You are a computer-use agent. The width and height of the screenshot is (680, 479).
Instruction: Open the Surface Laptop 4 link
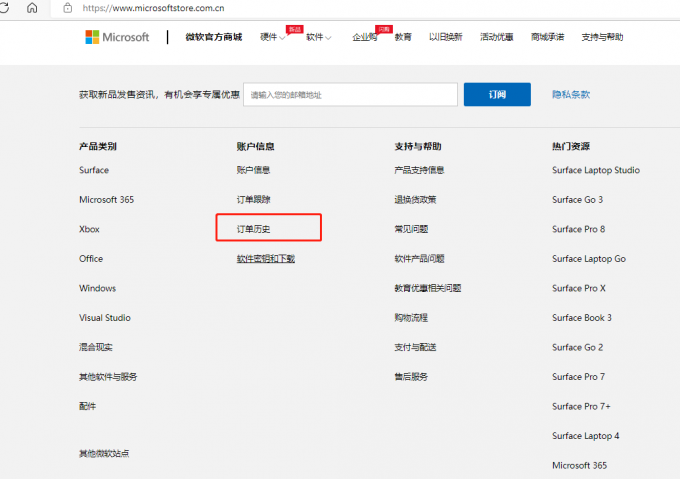tap(585, 436)
